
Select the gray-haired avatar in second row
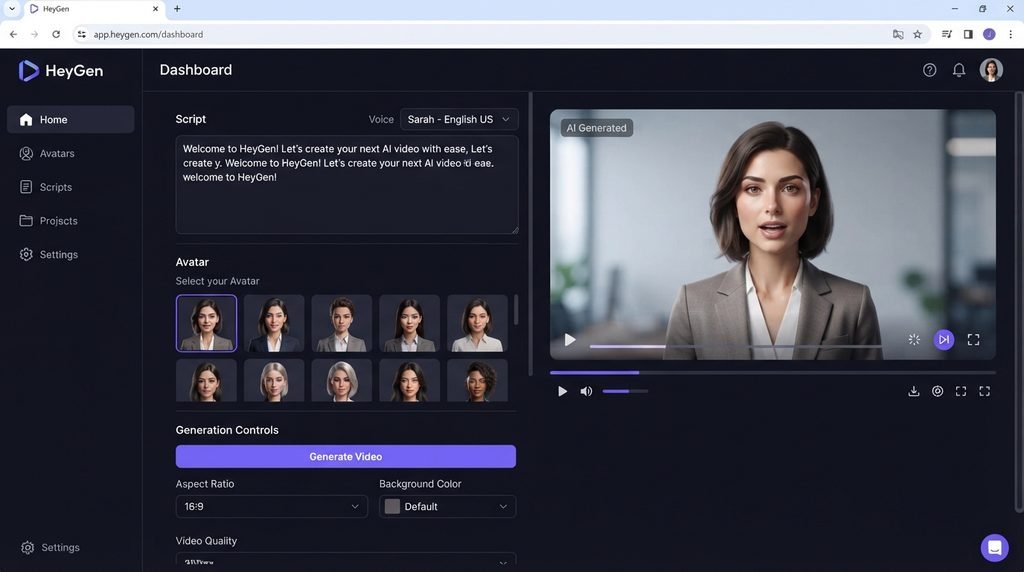tap(342, 380)
